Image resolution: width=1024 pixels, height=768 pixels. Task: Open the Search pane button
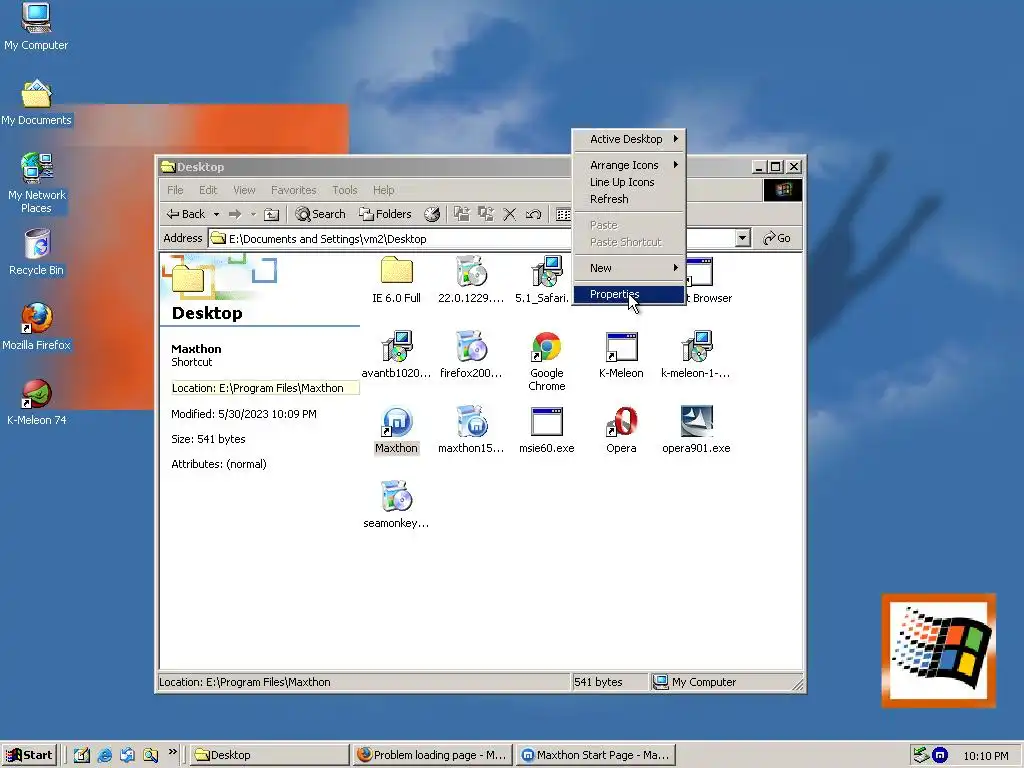(320, 214)
